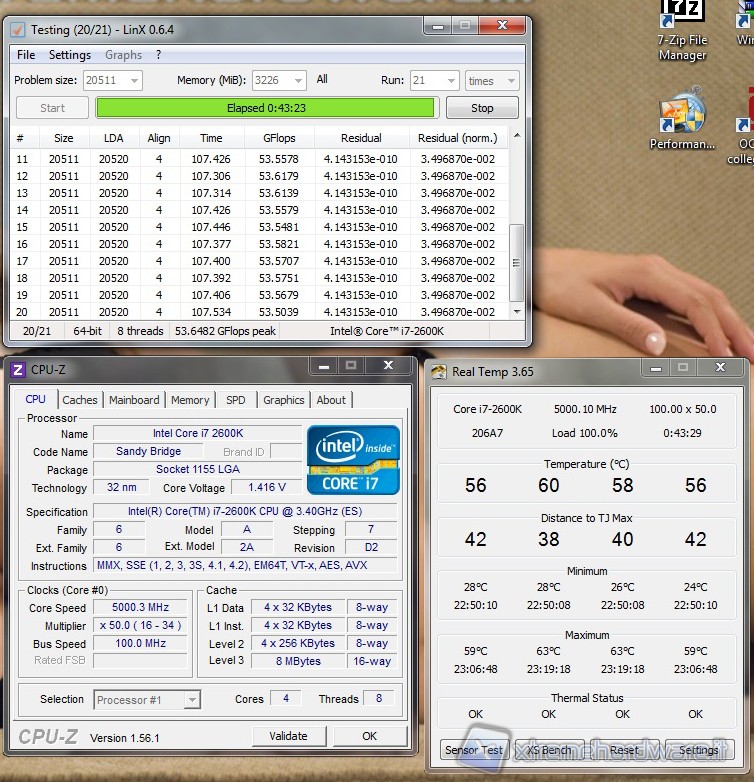The image size is (754, 782).
Task: Open the LinX Settings menu
Action: pos(70,55)
